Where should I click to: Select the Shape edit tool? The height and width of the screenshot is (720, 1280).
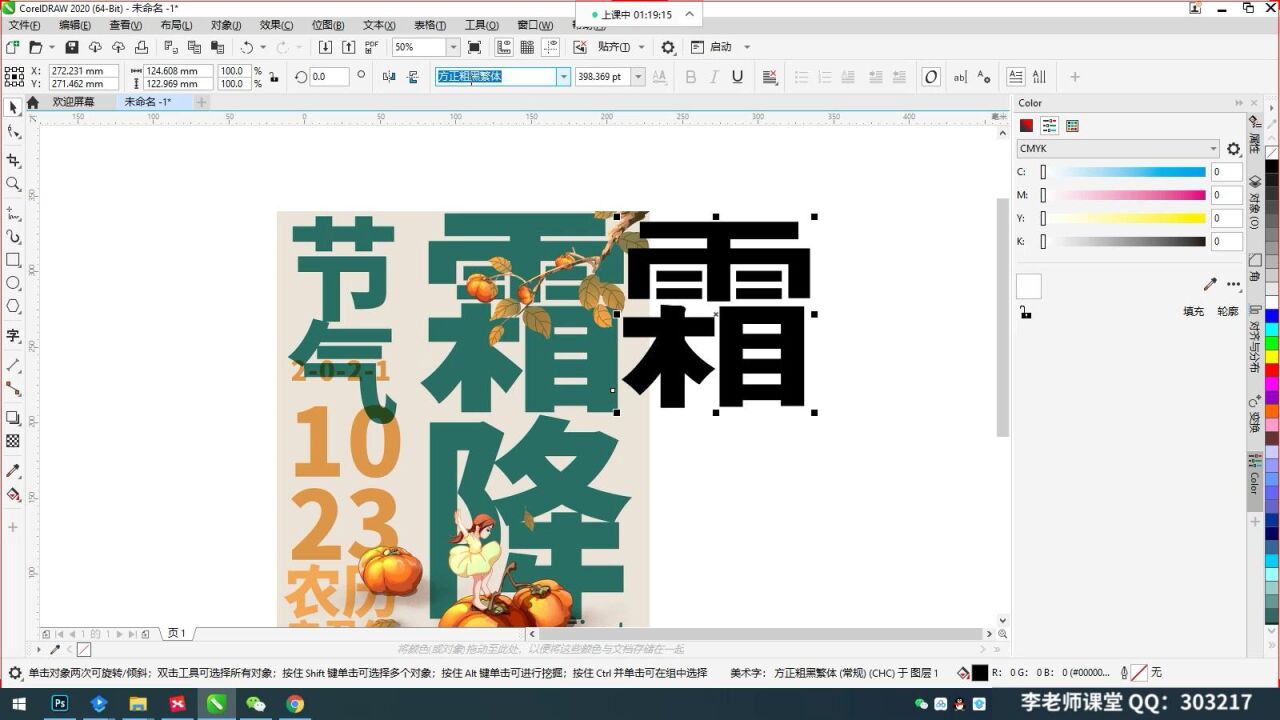[x=13, y=132]
